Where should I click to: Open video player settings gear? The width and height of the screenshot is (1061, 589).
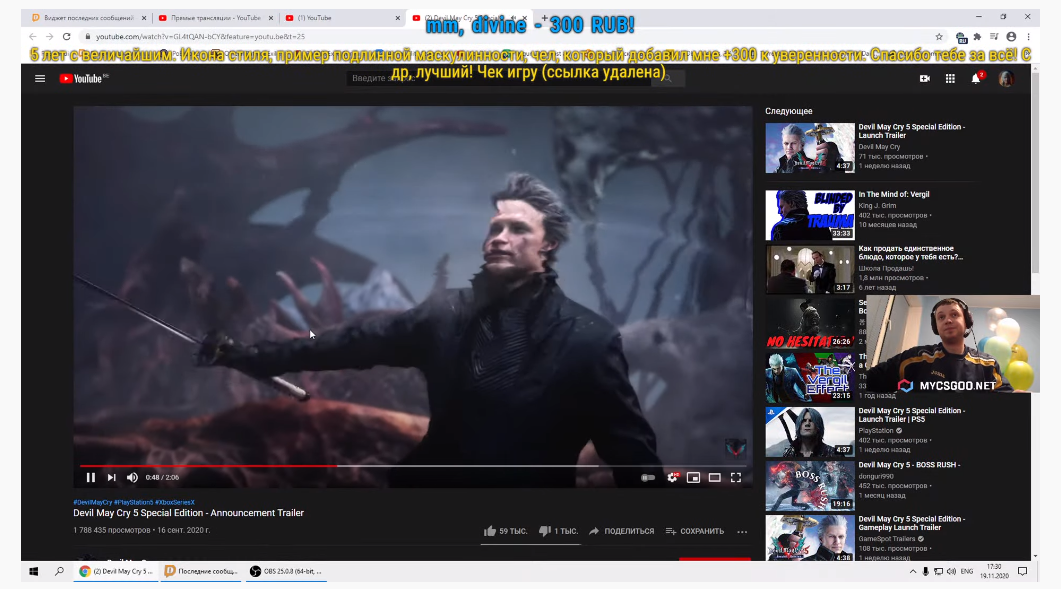[672, 478]
